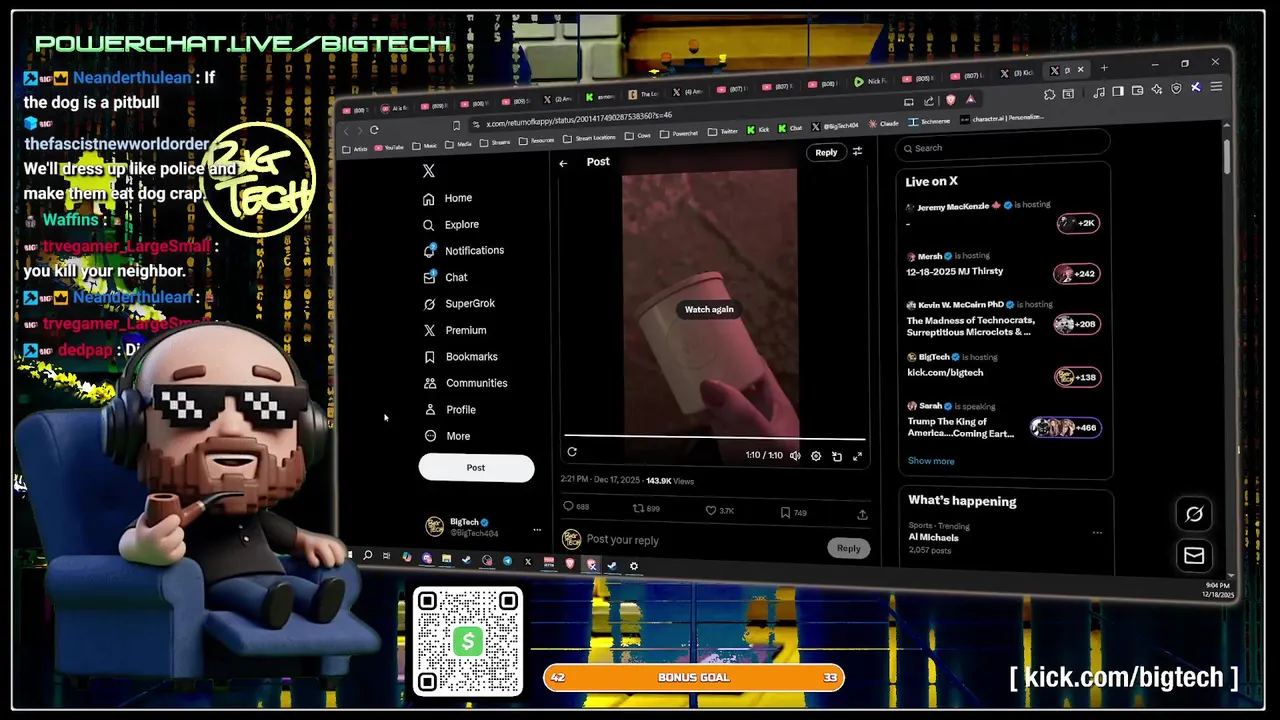Open a new browser tab
This screenshot has height=720, width=1280.
(x=1104, y=69)
